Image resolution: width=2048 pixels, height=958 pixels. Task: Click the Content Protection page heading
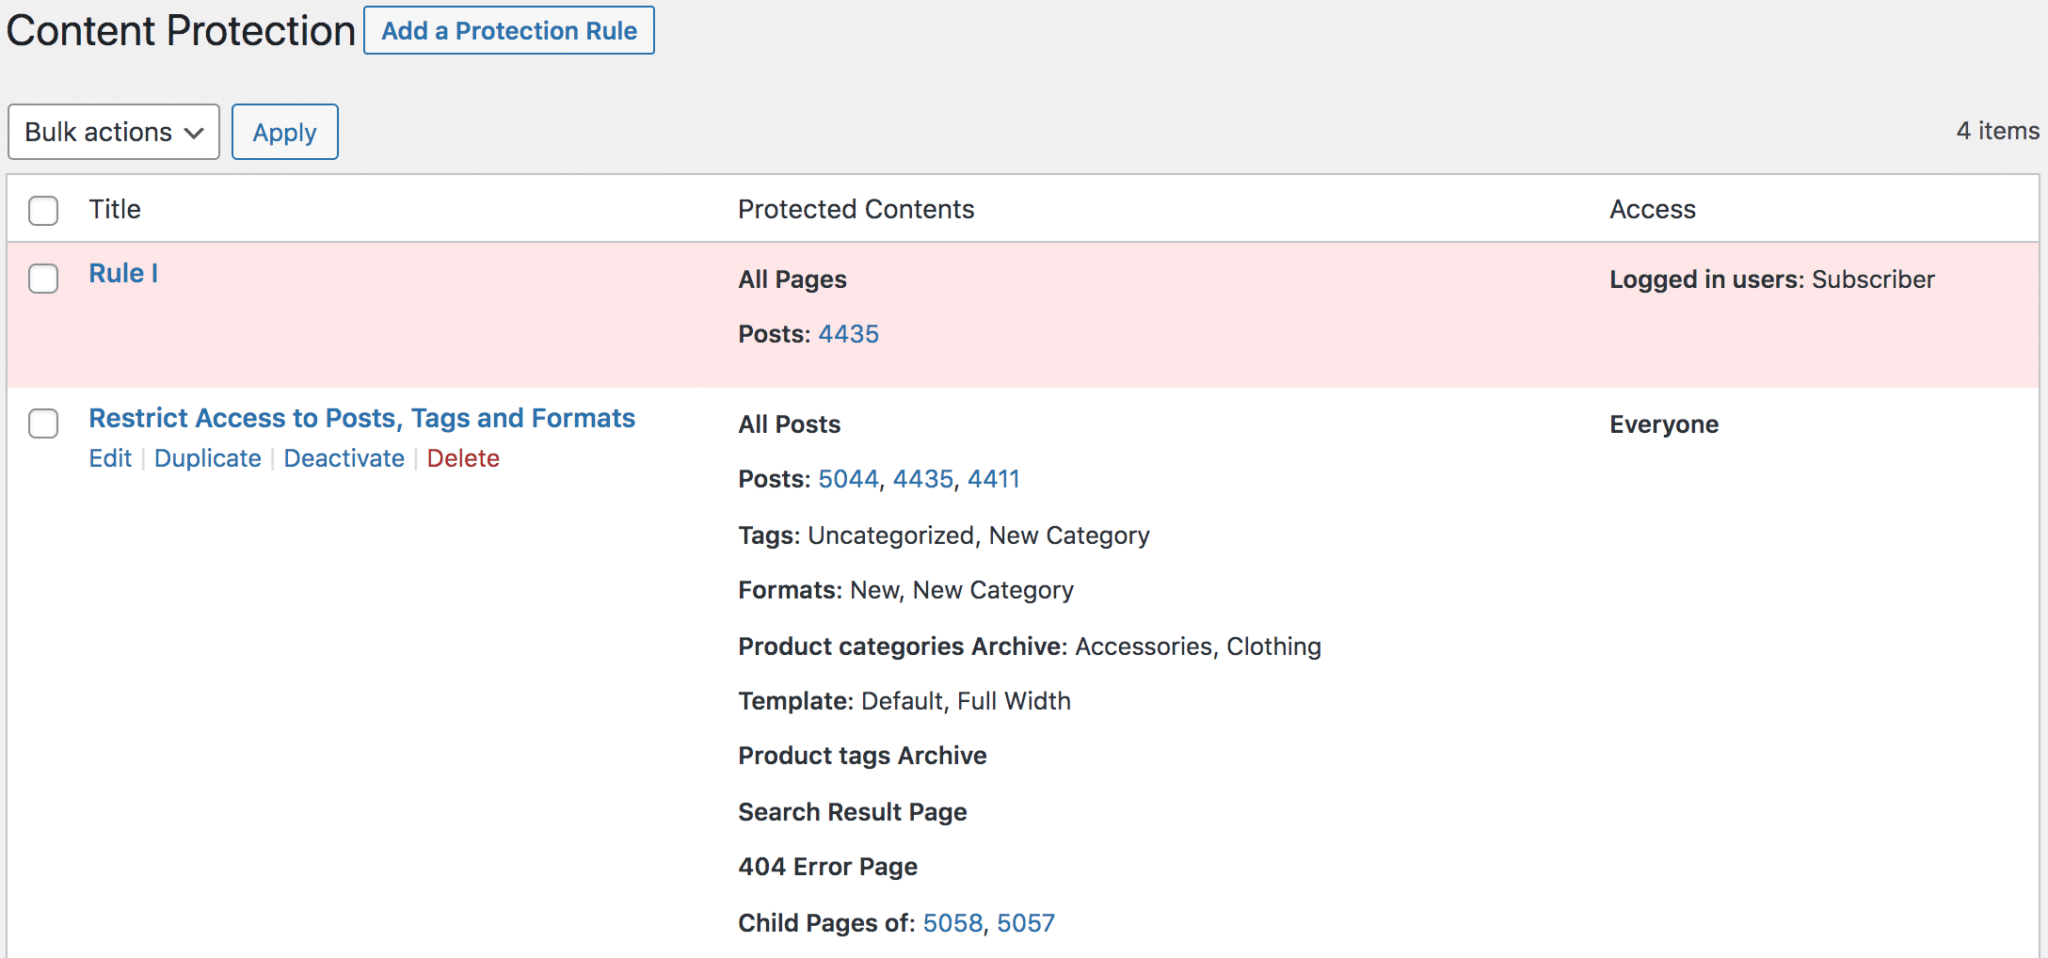point(181,31)
